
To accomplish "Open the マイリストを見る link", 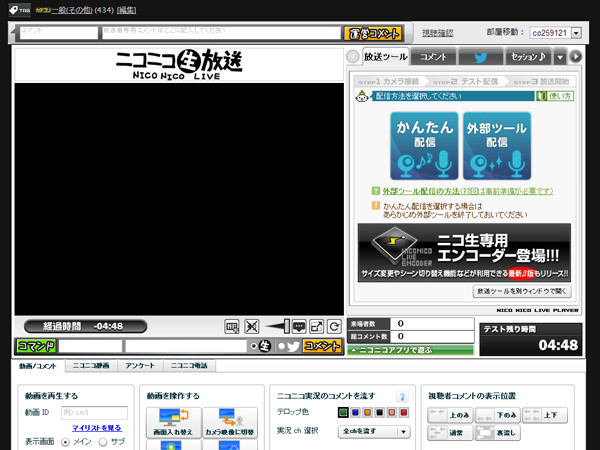I will pos(97,428).
